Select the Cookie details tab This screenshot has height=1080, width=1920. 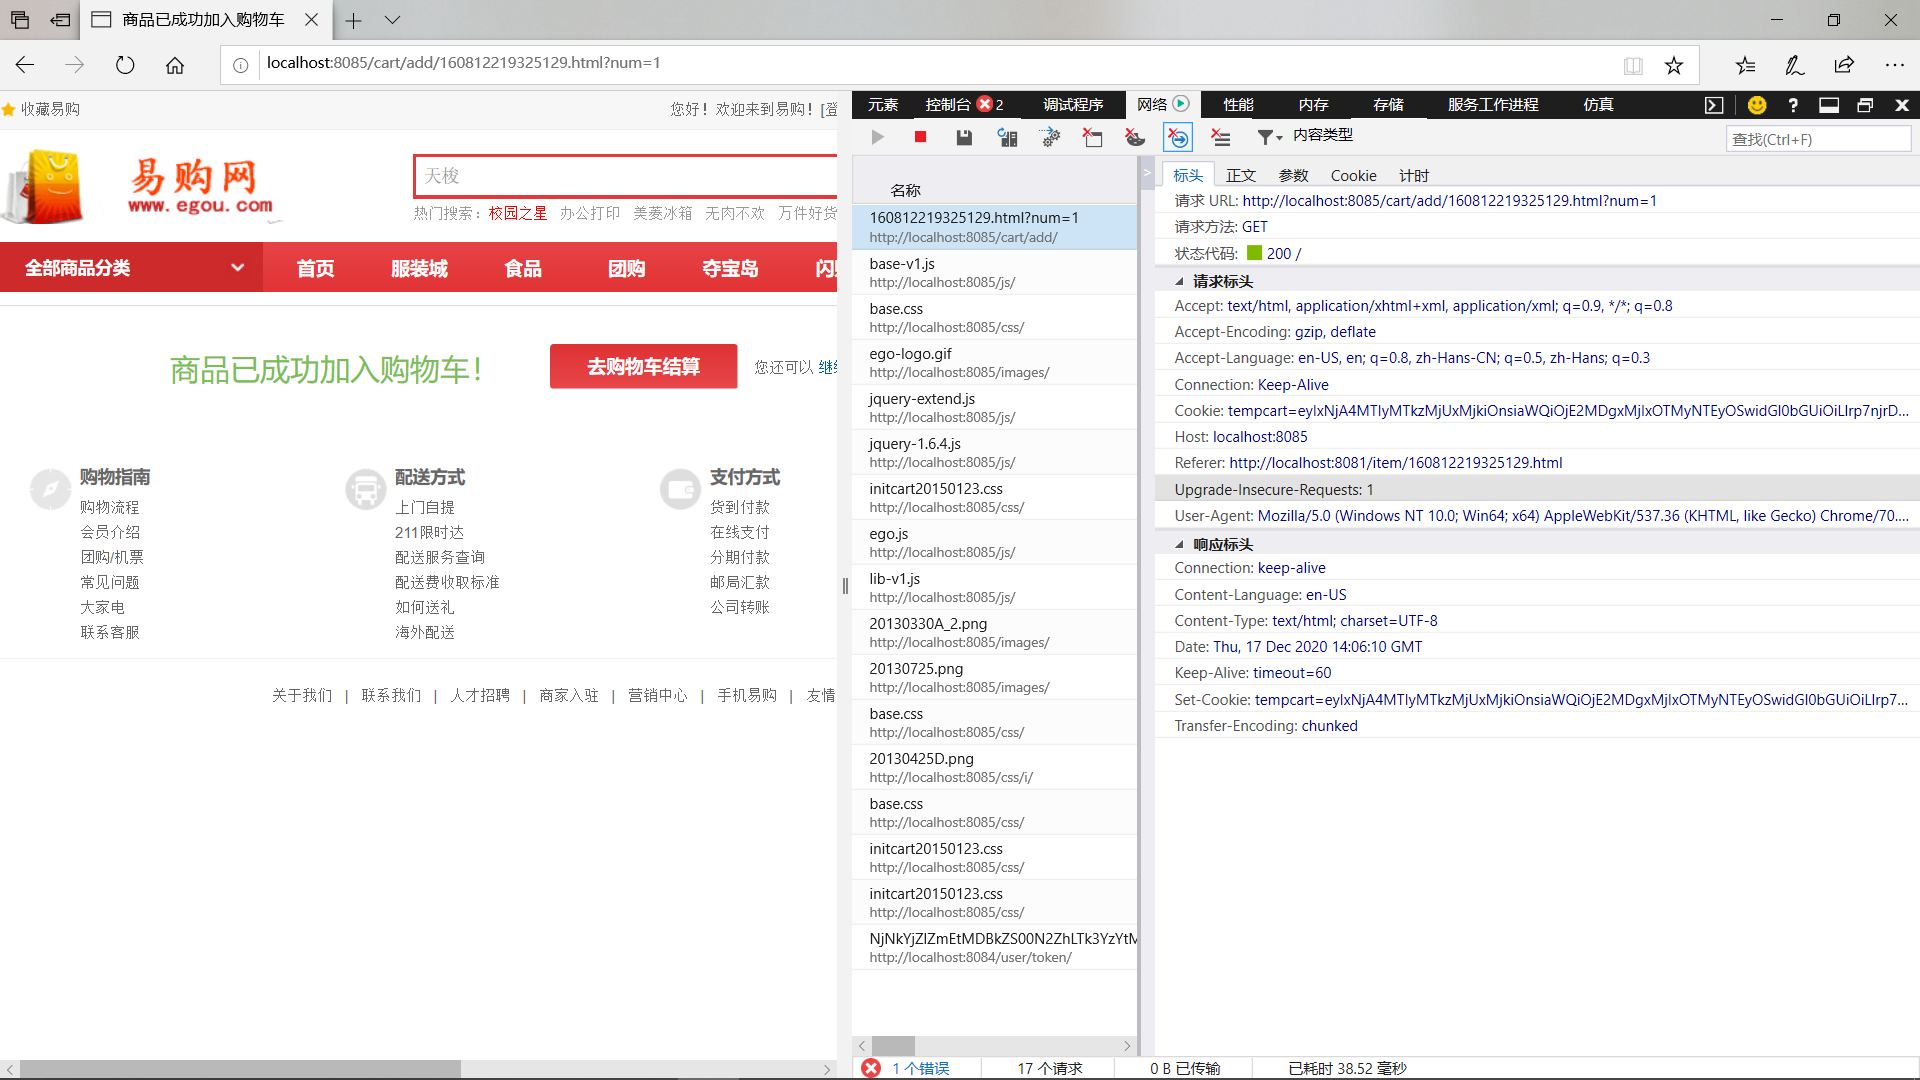click(x=1353, y=176)
